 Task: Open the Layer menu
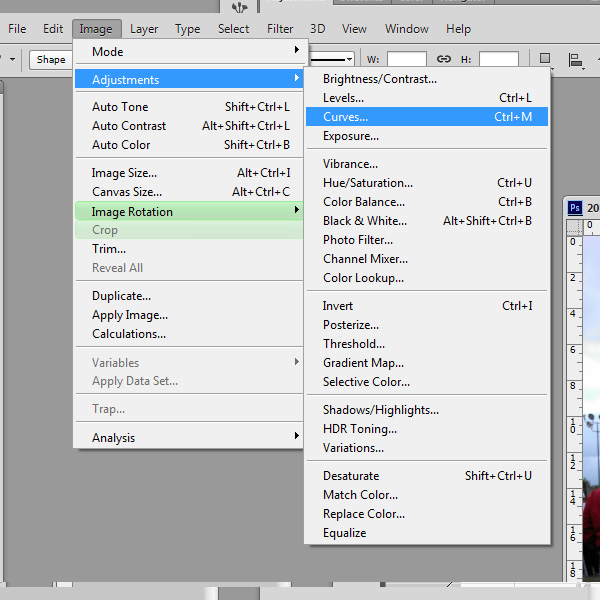[x=144, y=29]
